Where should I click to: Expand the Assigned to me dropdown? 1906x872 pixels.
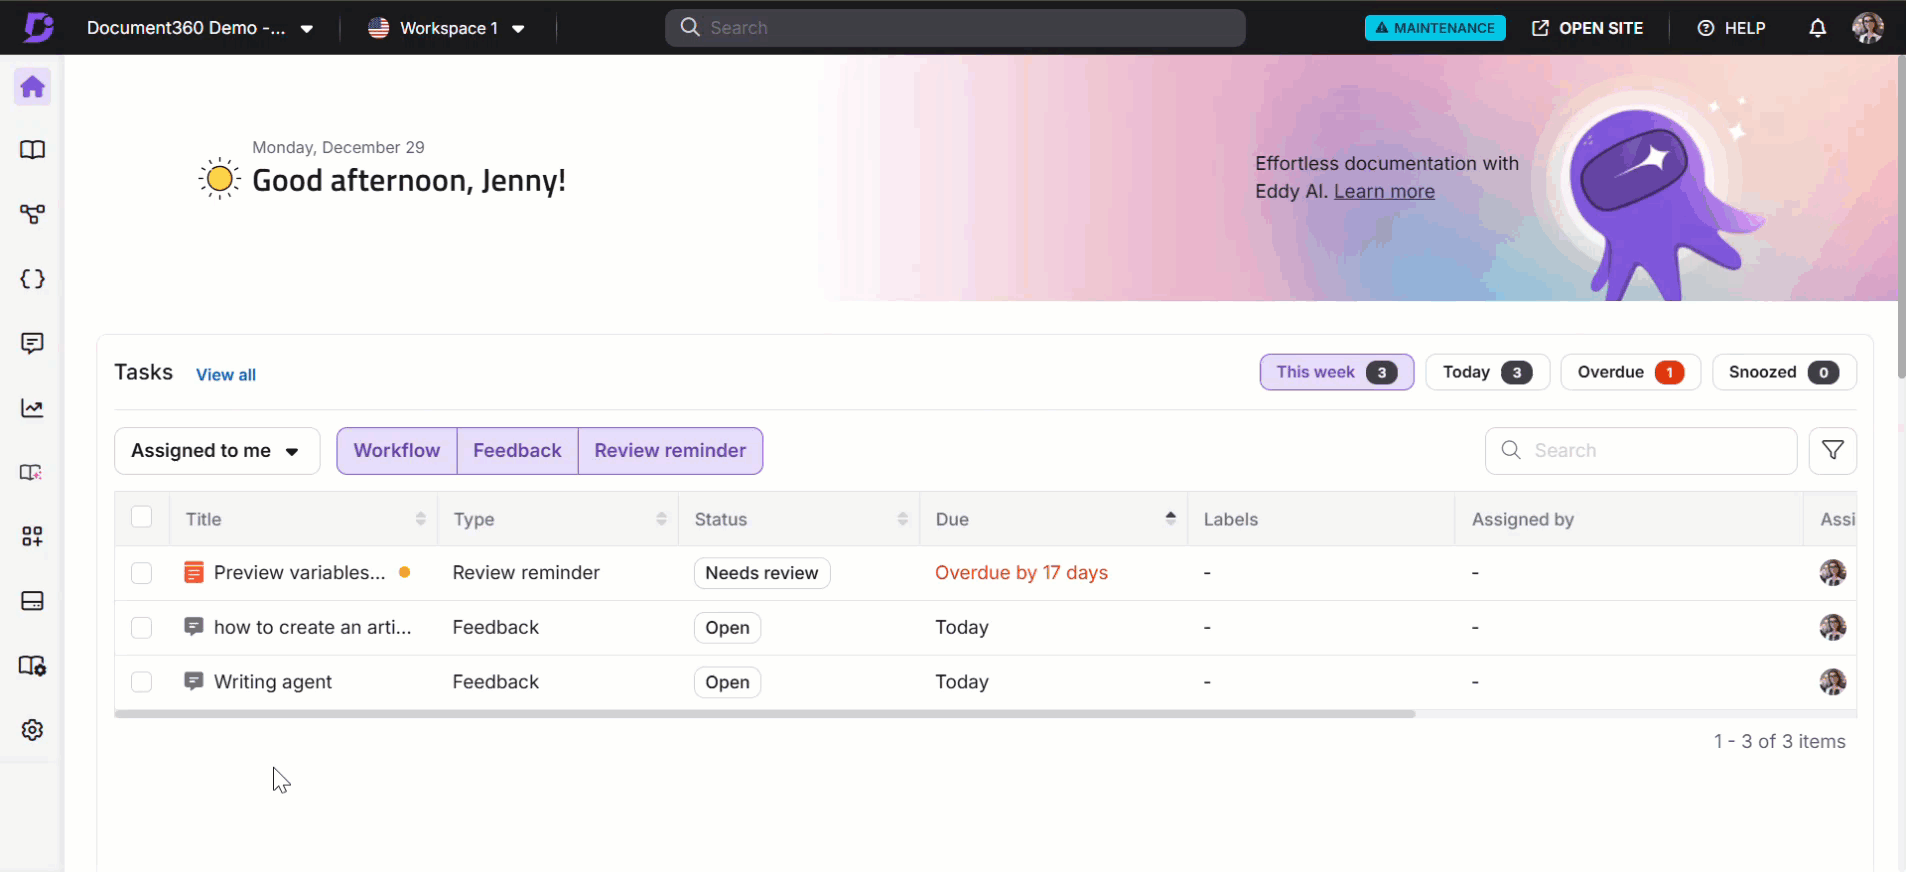pyautogui.click(x=216, y=451)
